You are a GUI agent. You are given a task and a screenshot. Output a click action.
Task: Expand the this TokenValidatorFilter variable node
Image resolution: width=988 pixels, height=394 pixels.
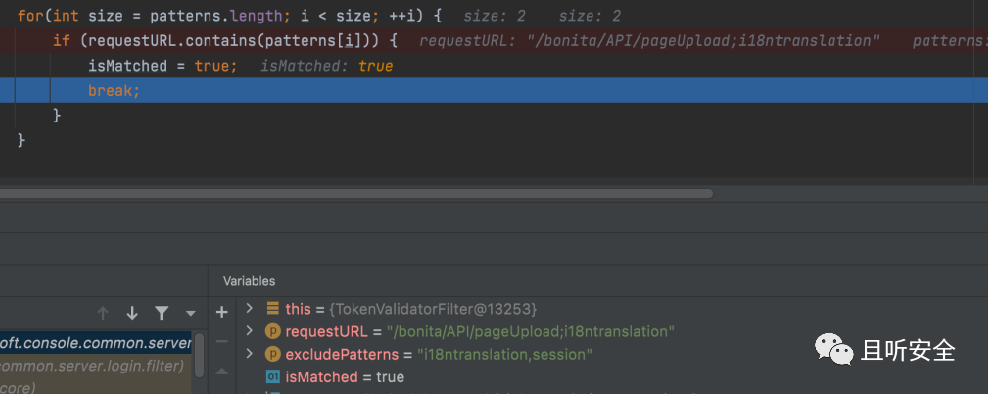pos(250,308)
